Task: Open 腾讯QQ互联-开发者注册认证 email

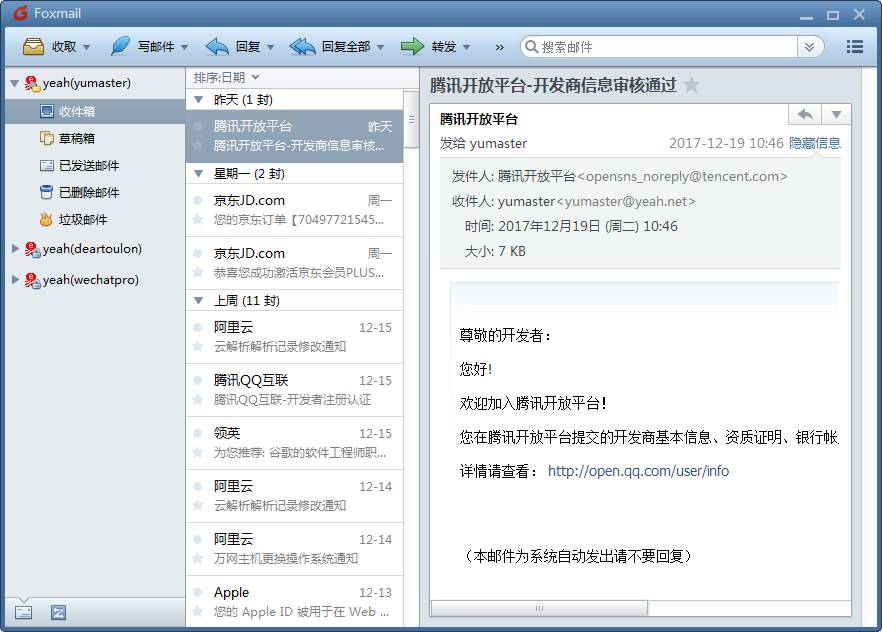Action: (294, 390)
